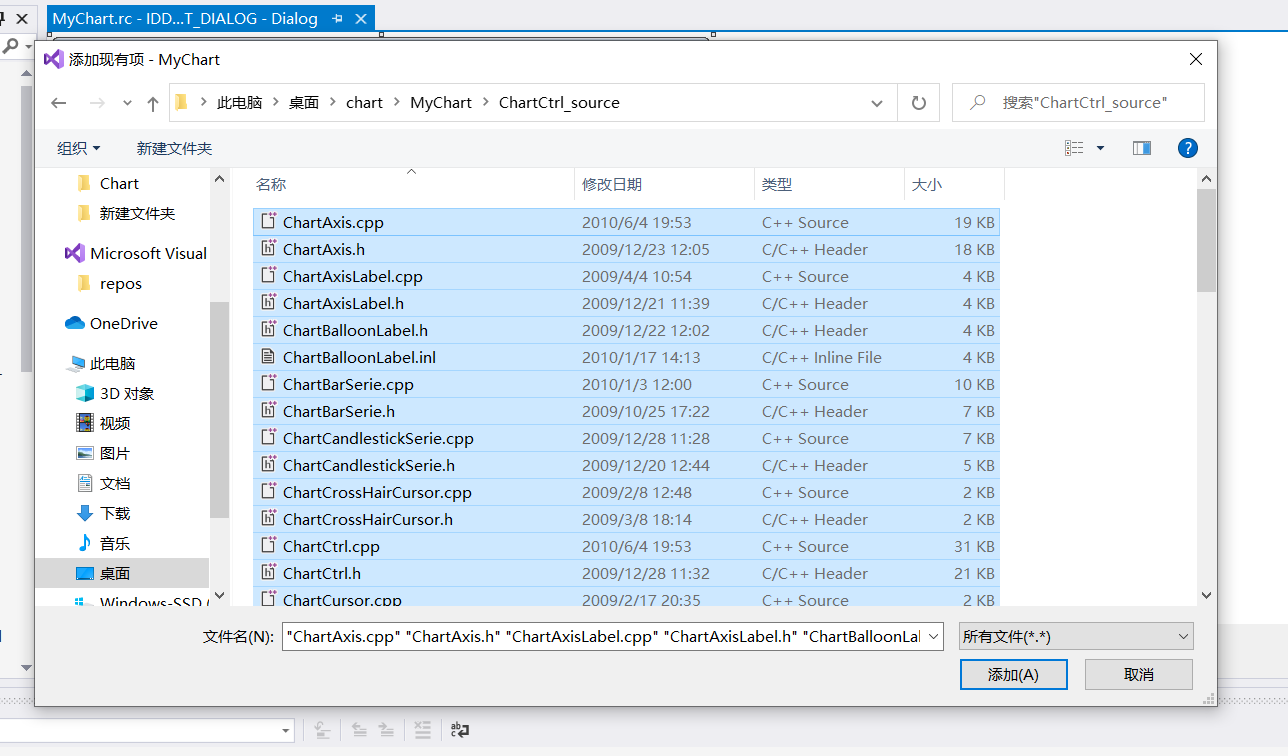Navigate up one folder level arrow

point(151,103)
